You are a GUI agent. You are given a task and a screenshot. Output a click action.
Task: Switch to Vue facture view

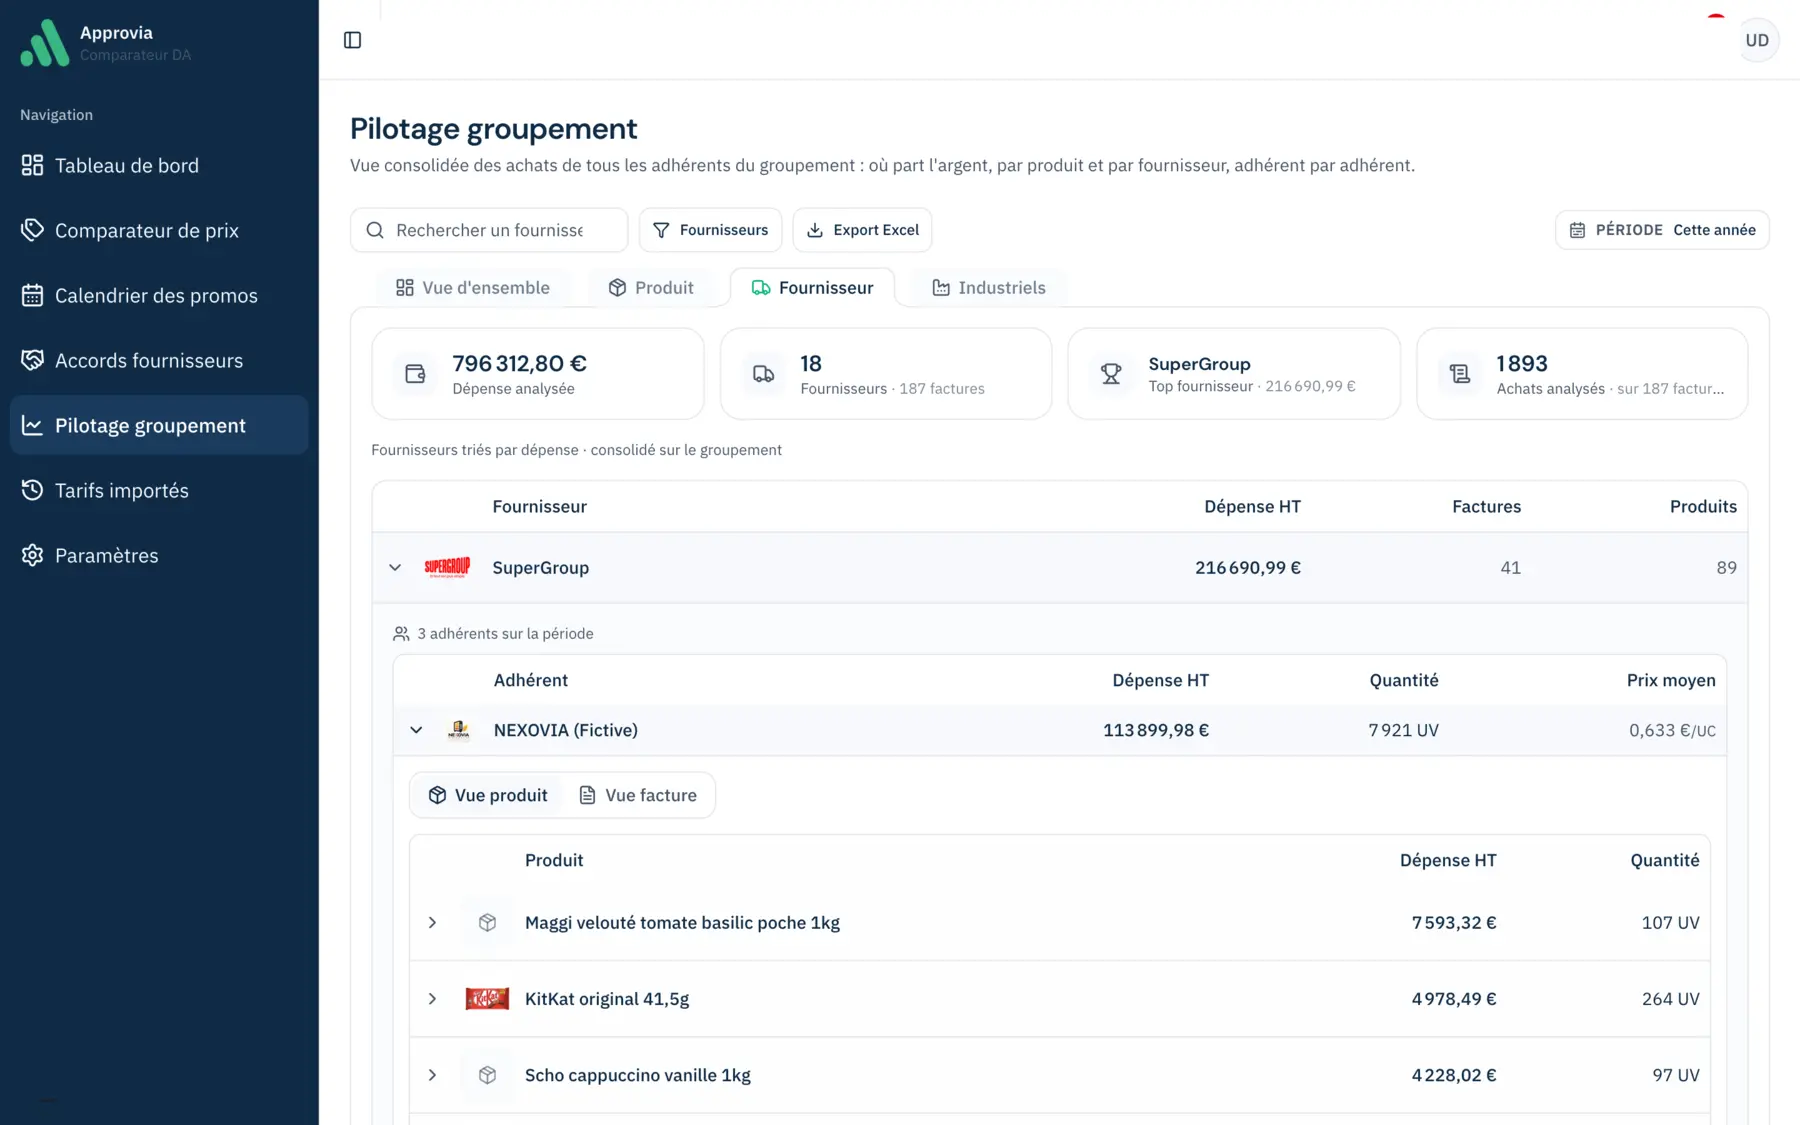click(x=638, y=795)
